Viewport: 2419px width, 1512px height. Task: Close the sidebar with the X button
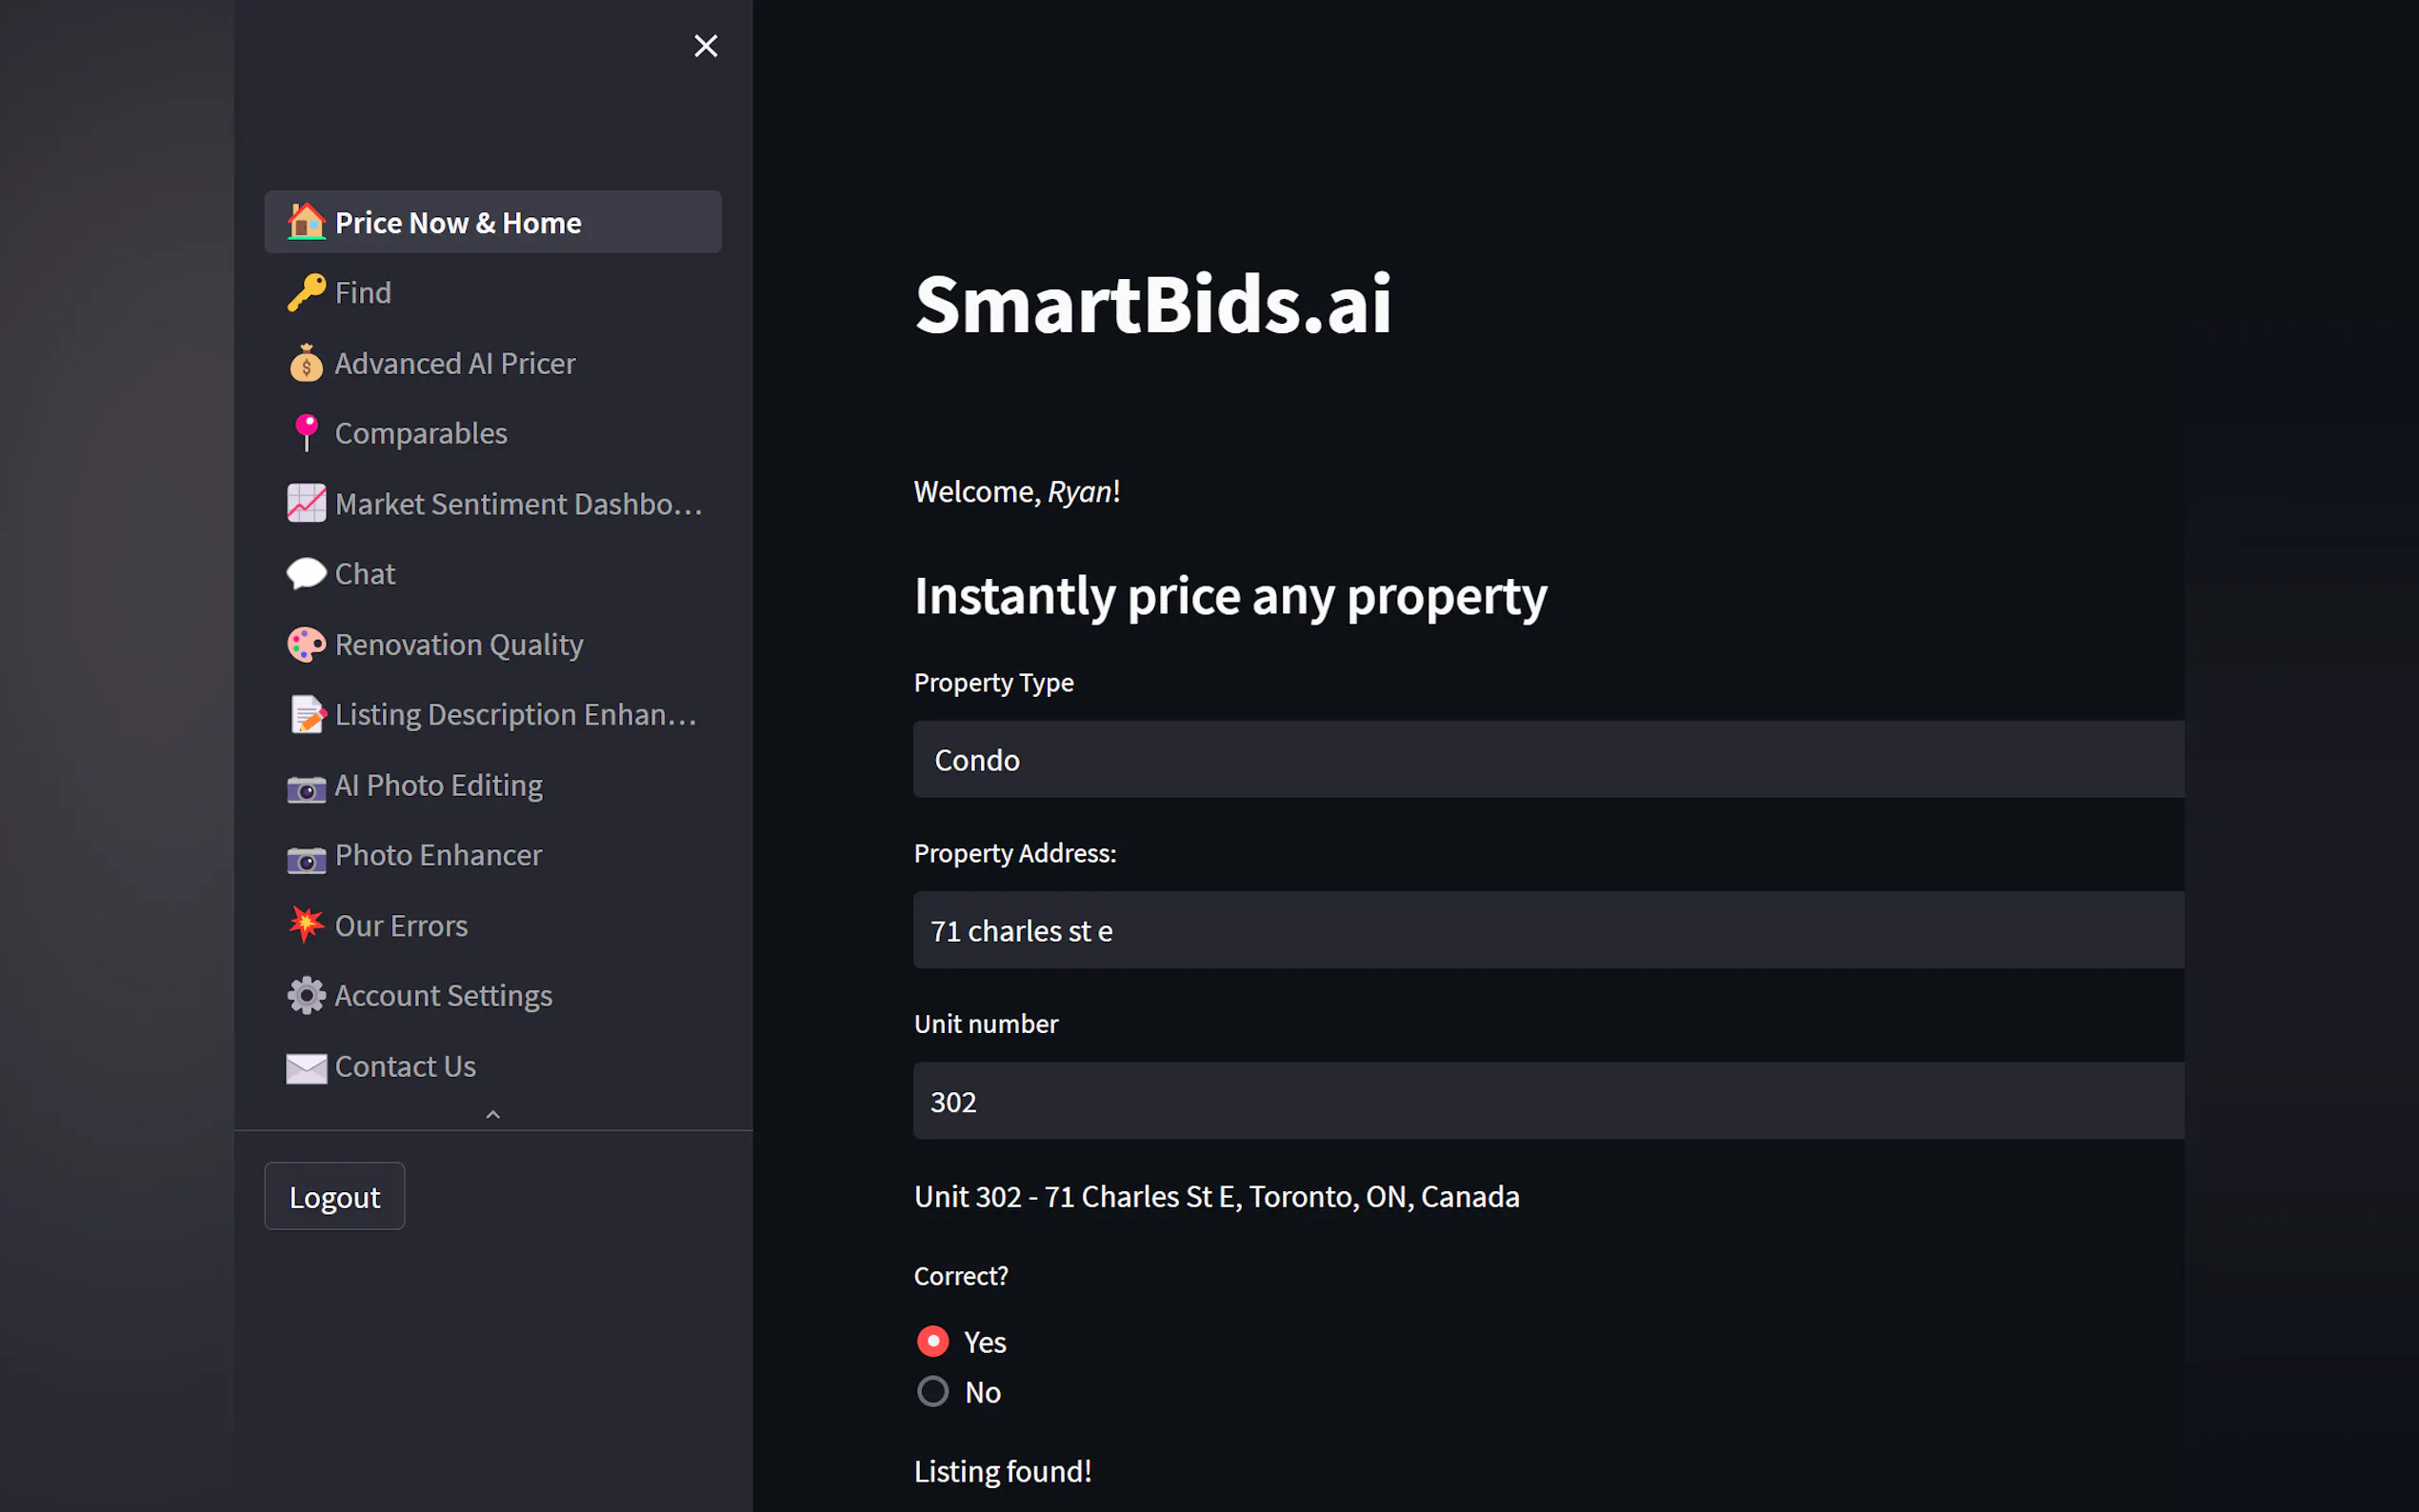pos(706,46)
